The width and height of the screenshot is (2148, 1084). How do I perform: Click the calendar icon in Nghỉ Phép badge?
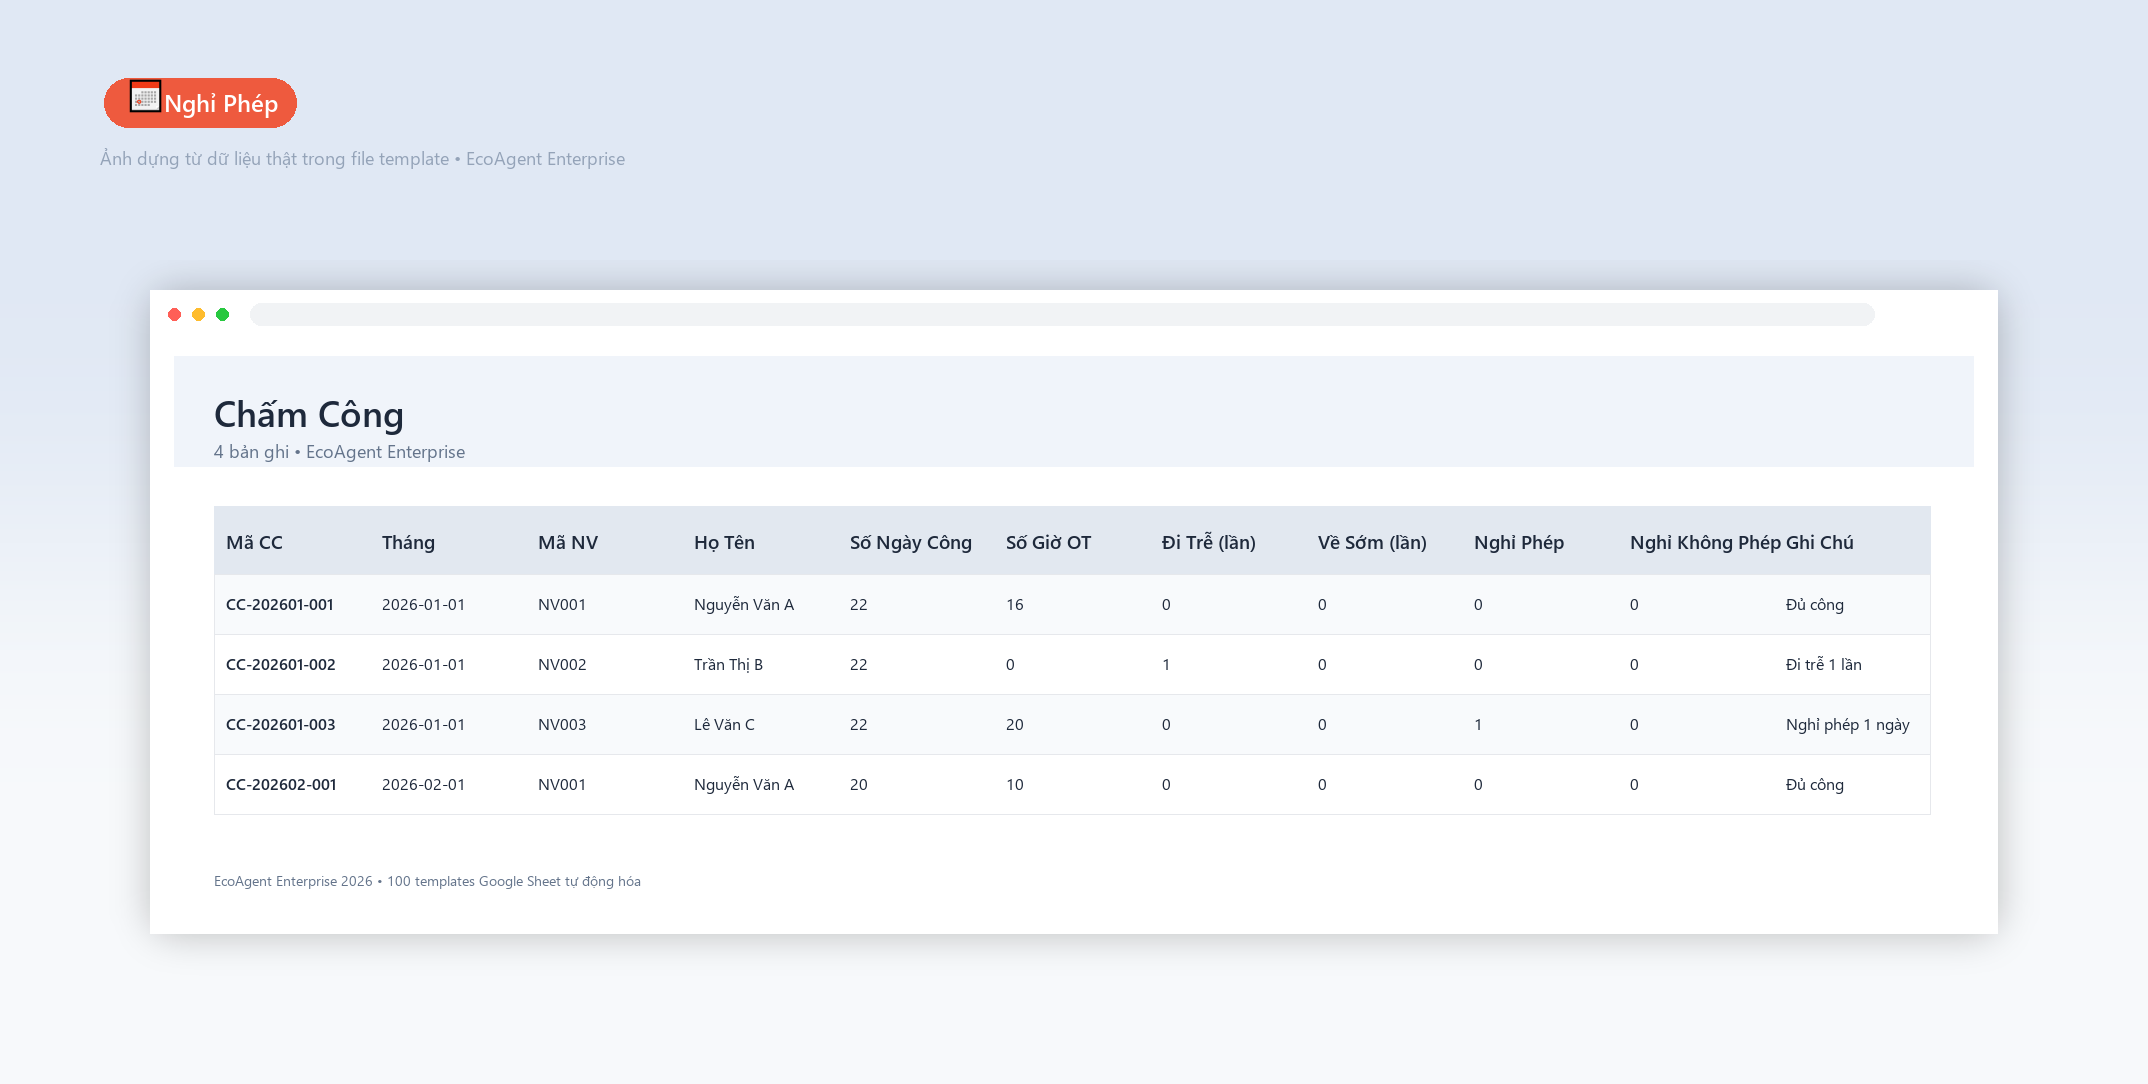pyautogui.click(x=145, y=96)
